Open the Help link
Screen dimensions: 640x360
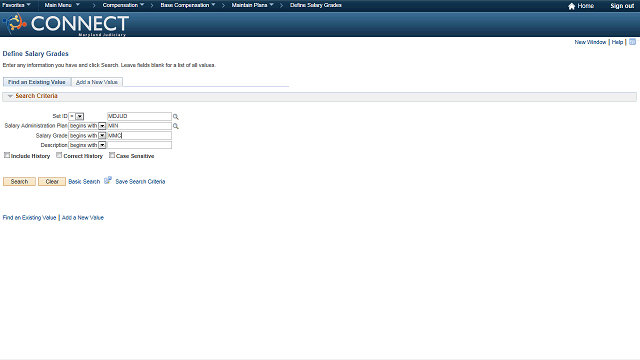(617, 42)
